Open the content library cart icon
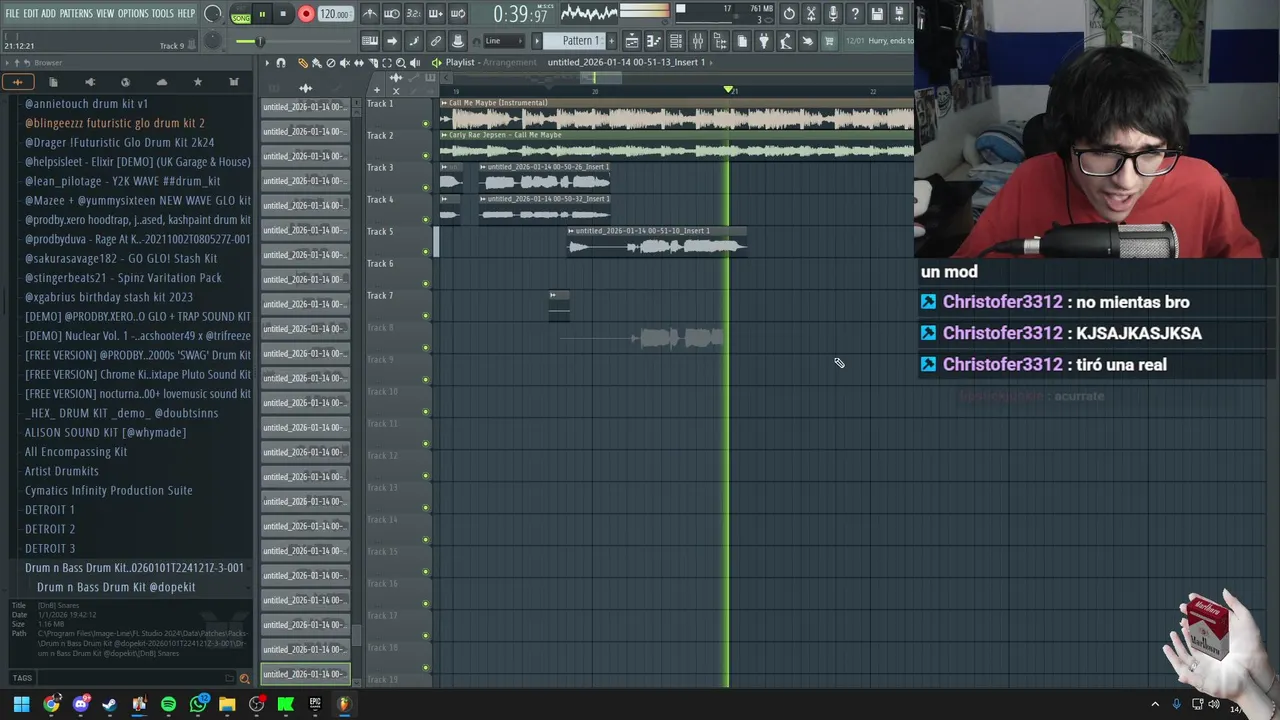1280x720 pixels. [x=829, y=41]
